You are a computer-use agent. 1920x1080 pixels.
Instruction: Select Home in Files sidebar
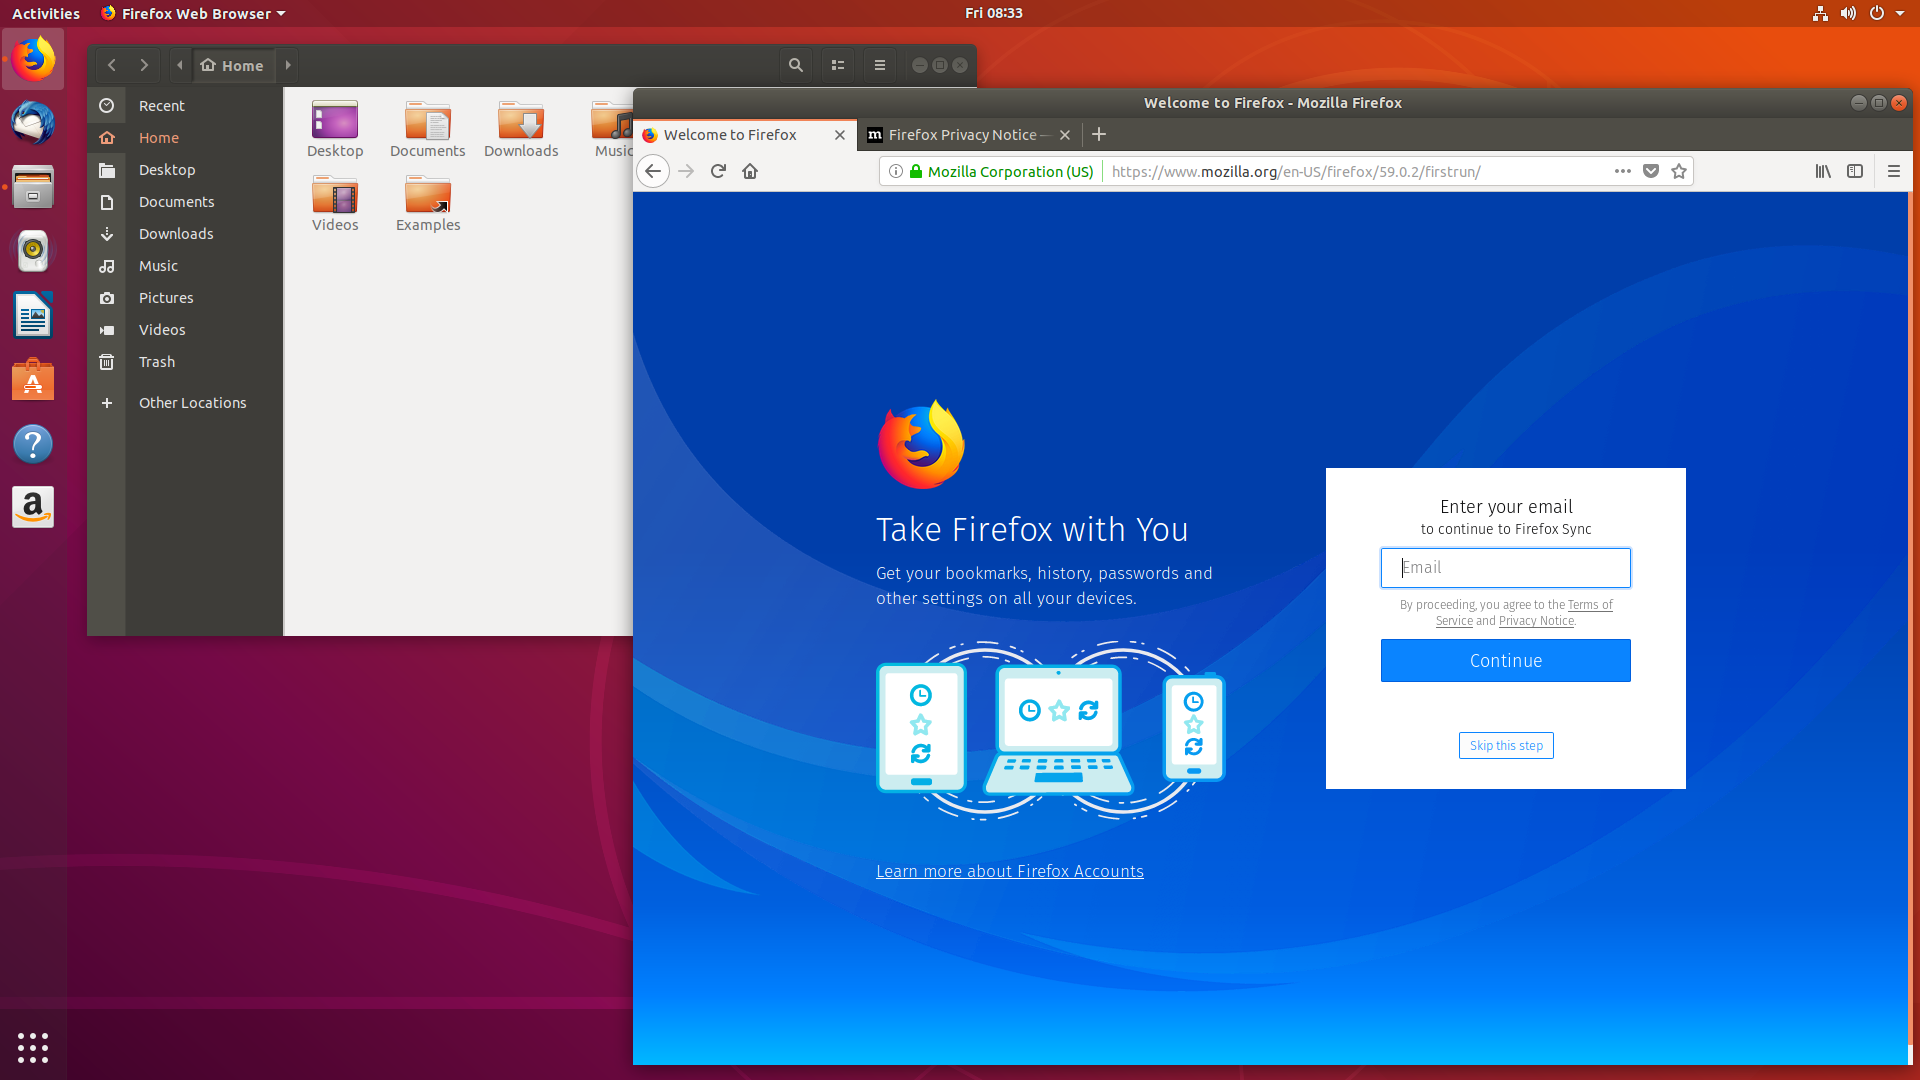pyautogui.click(x=185, y=138)
